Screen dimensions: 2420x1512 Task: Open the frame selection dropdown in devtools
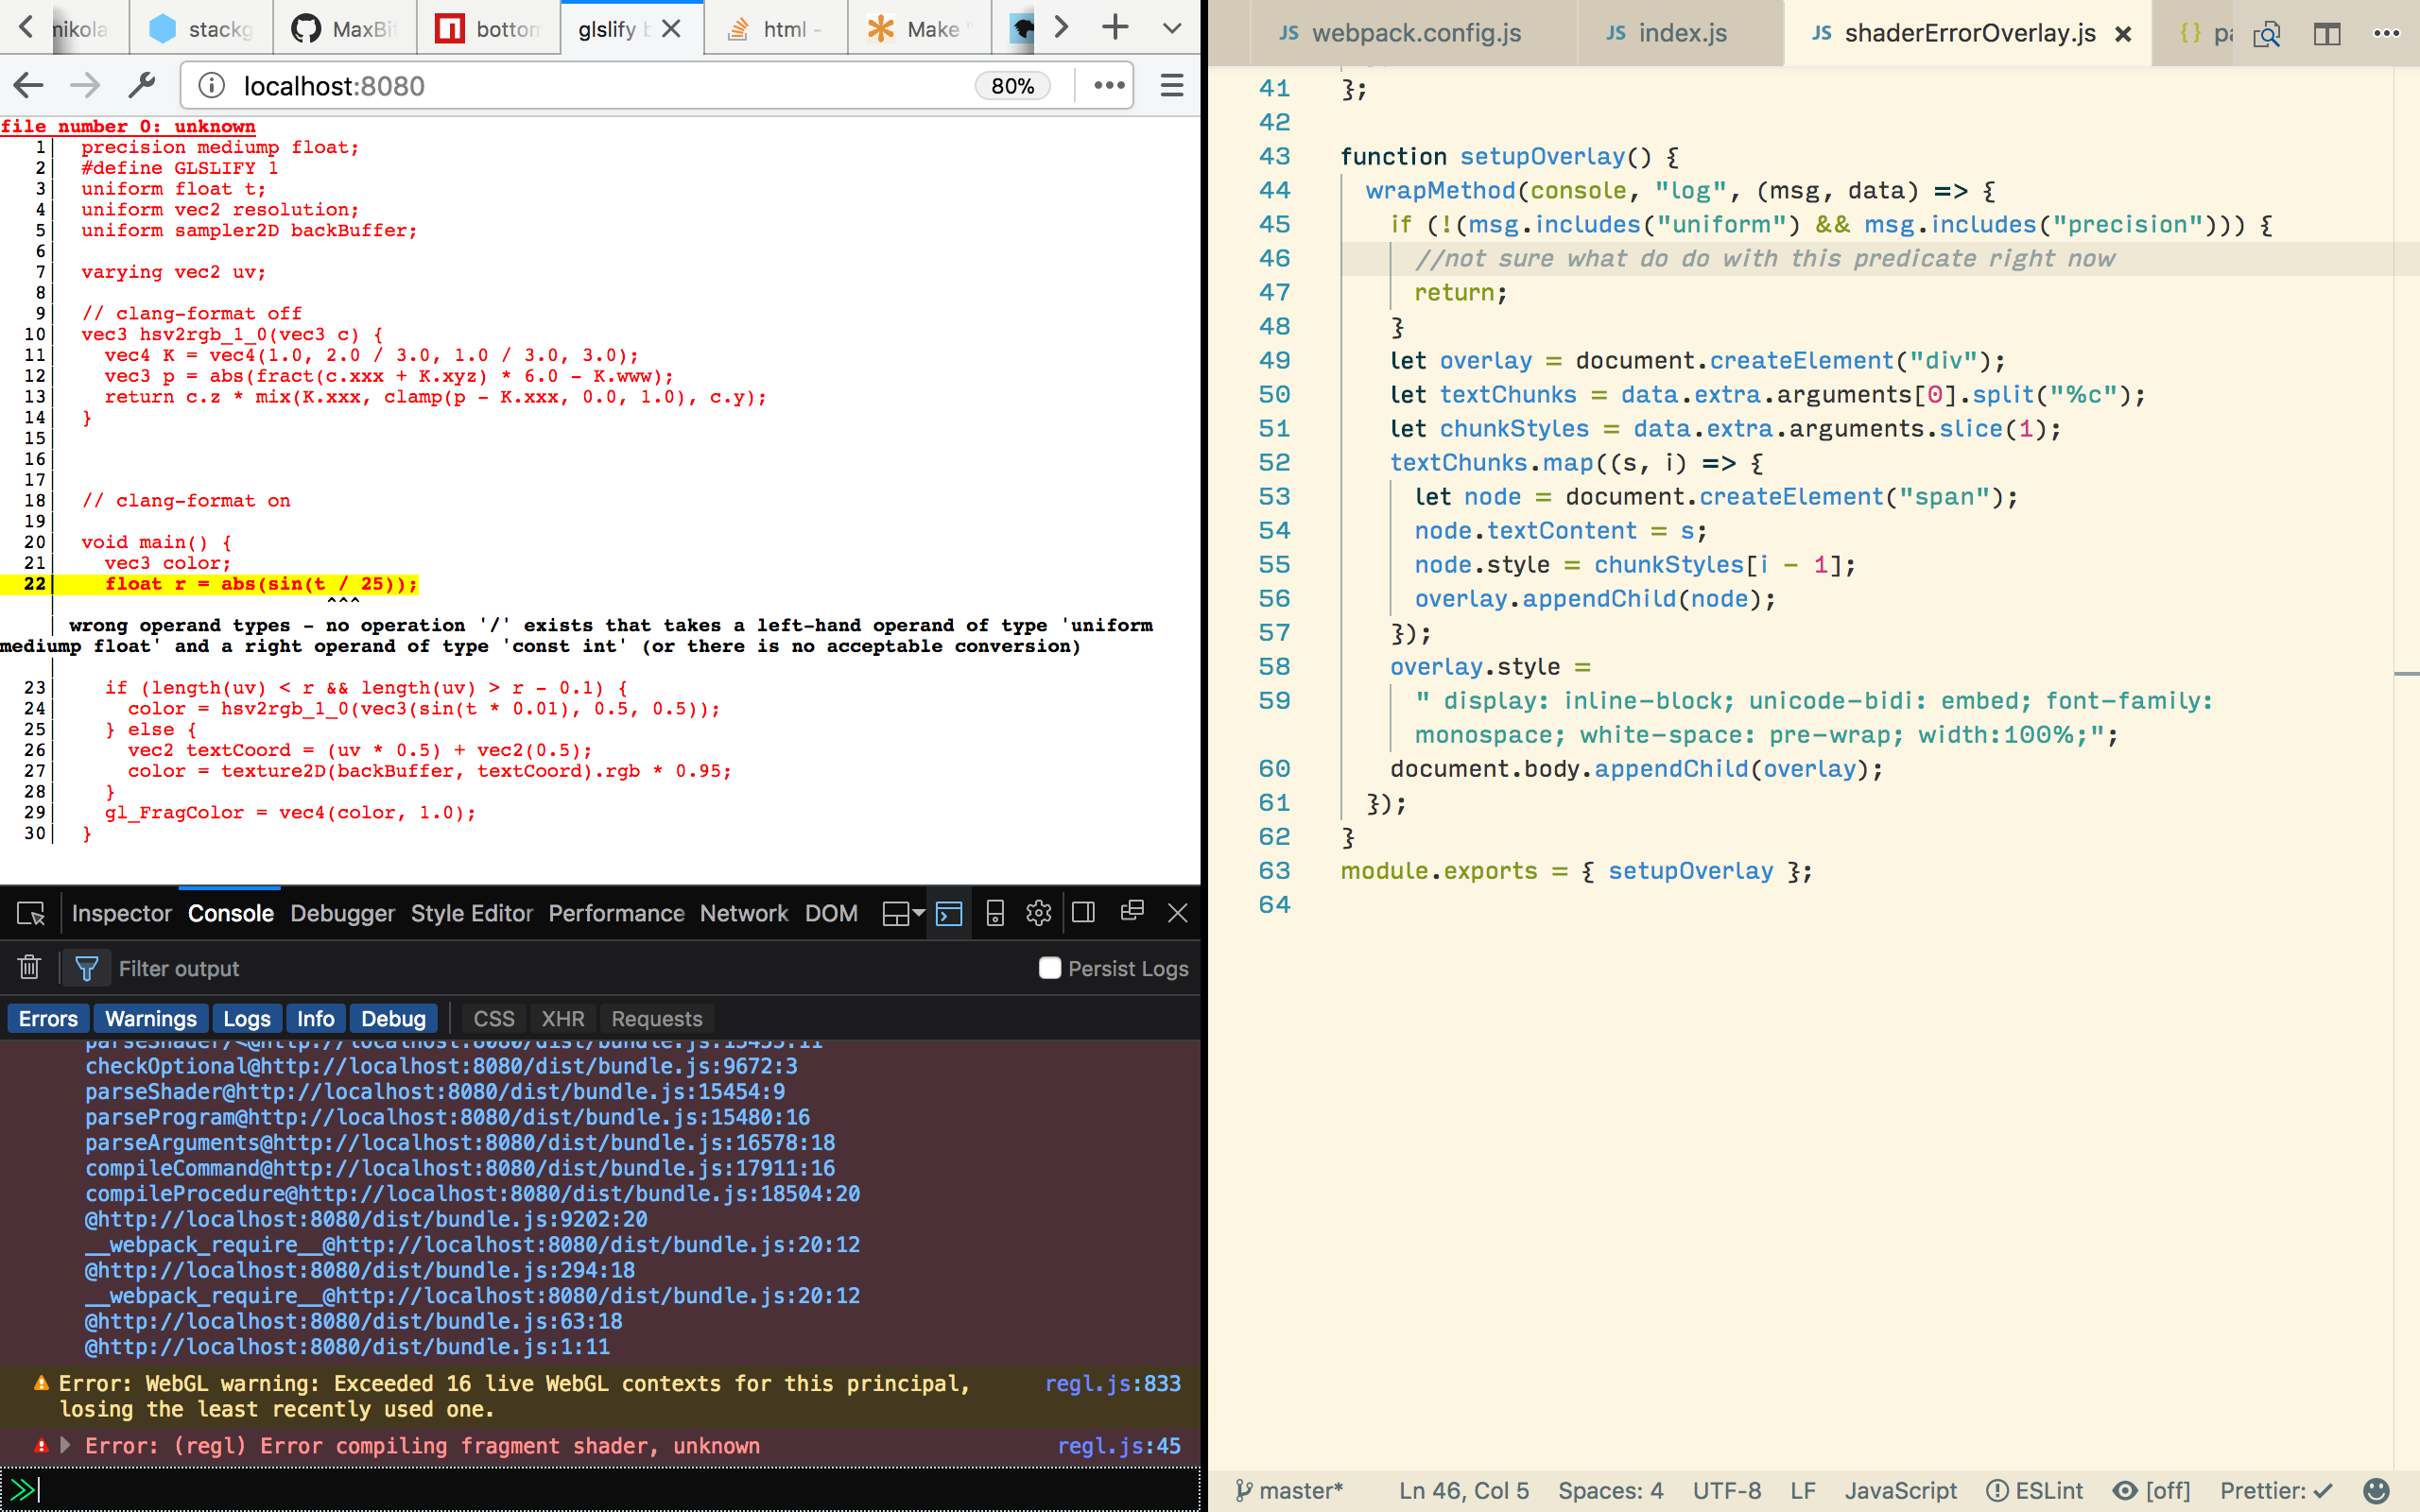tap(902, 913)
